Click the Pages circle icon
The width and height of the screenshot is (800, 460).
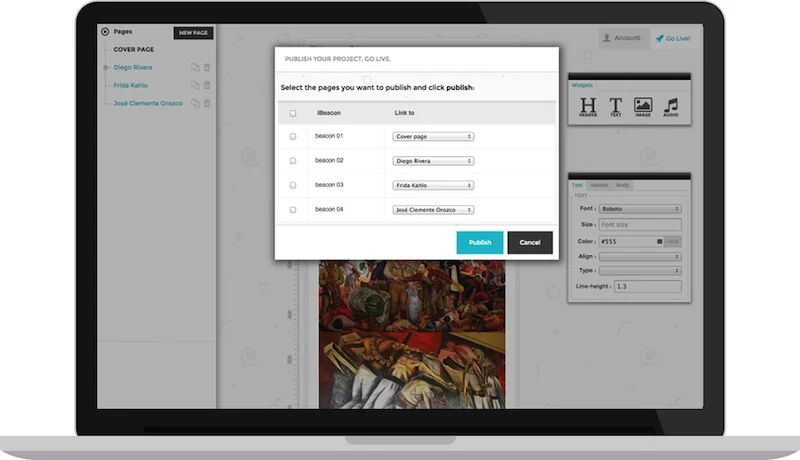tap(105, 32)
